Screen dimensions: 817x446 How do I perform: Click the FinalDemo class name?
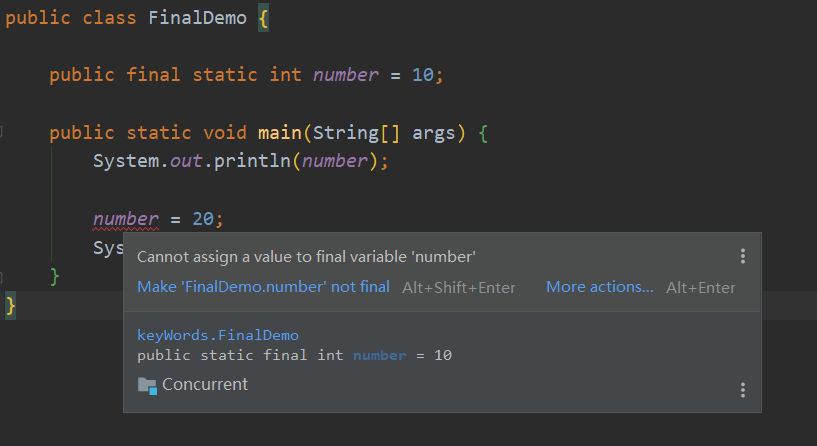197,18
